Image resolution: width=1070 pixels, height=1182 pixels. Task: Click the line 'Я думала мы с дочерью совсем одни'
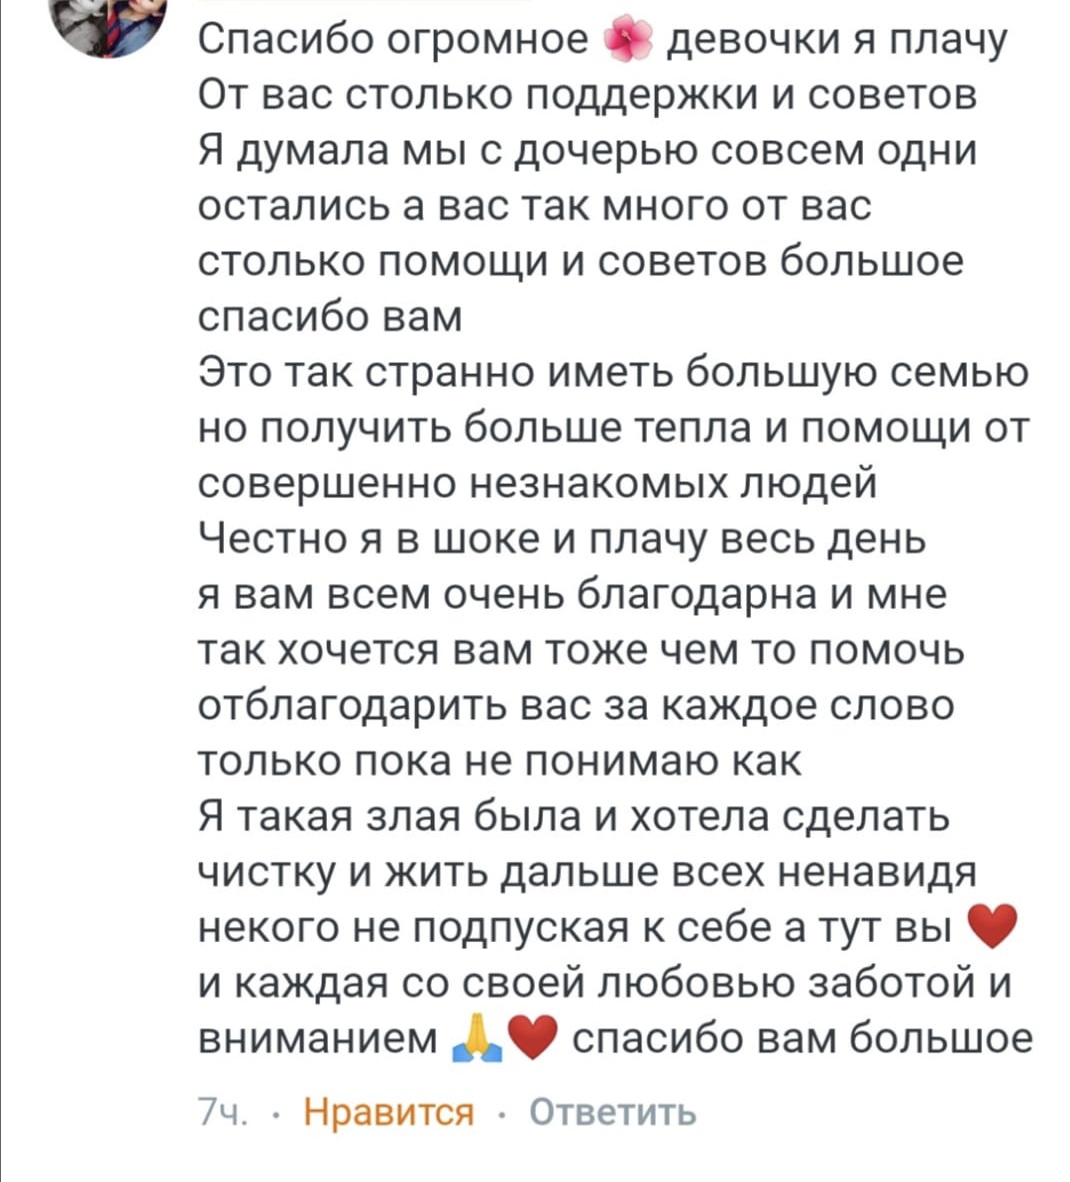pyautogui.click(x=587, y=152)
